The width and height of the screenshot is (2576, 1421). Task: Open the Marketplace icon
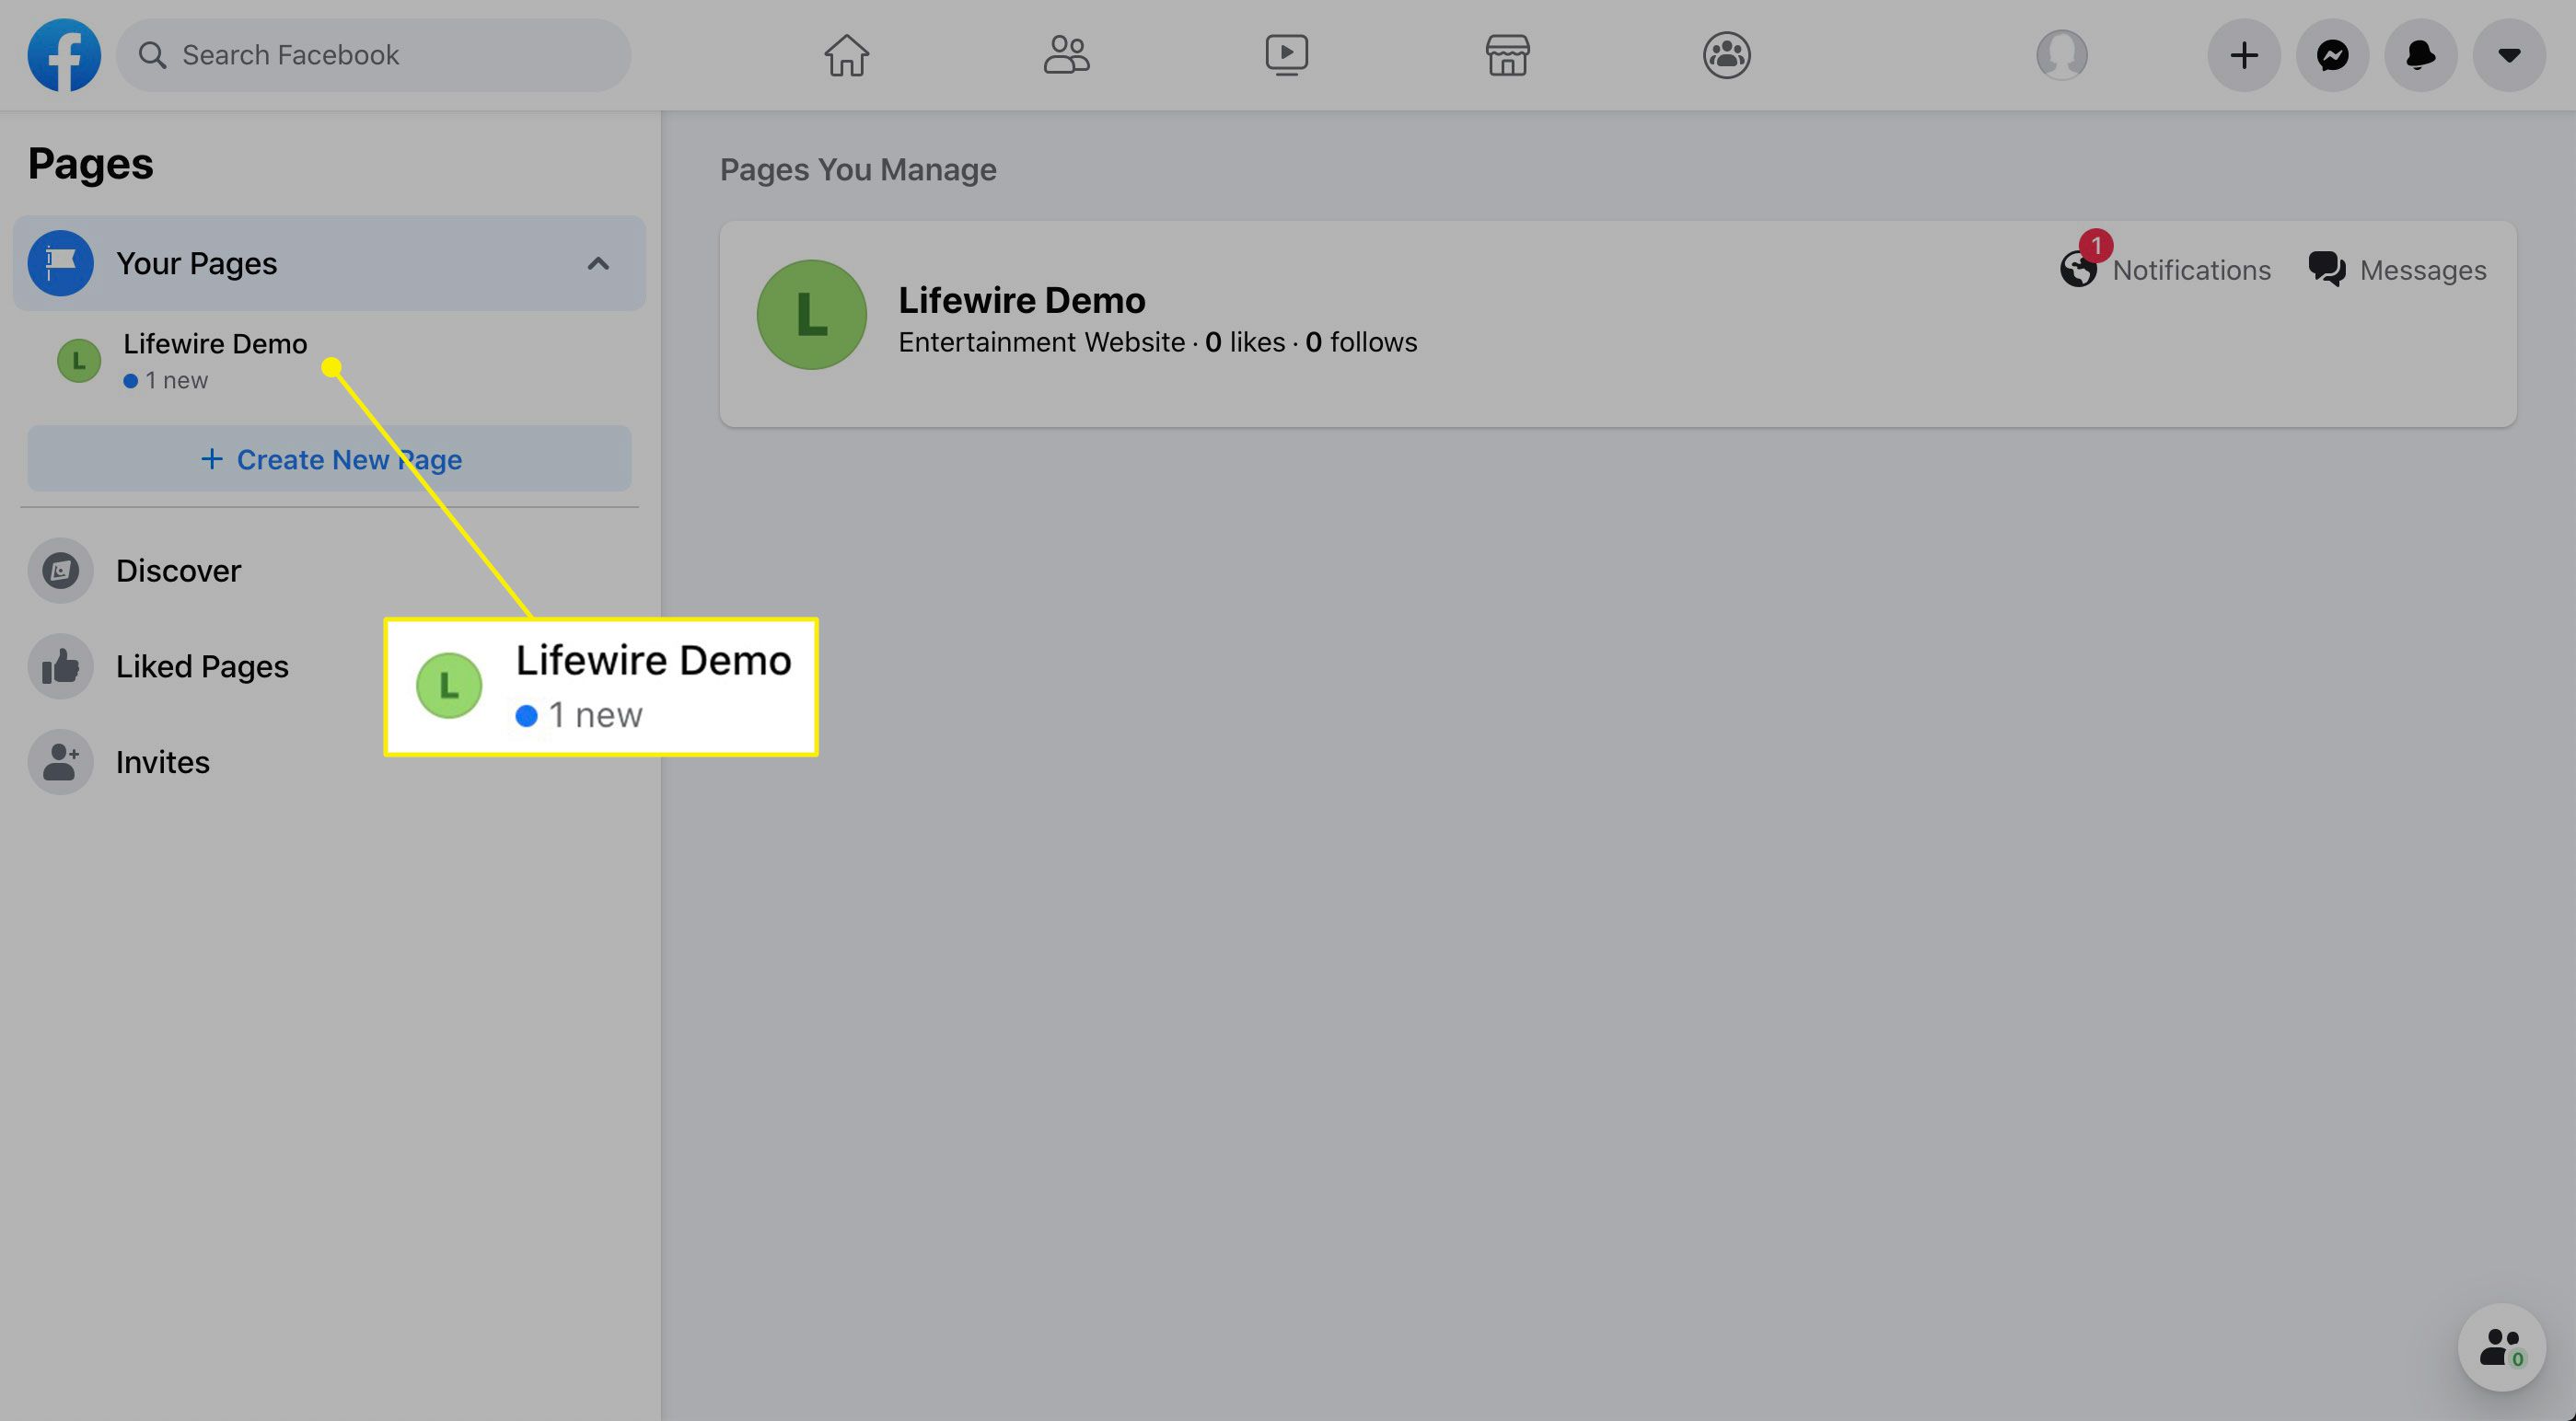1507,55
